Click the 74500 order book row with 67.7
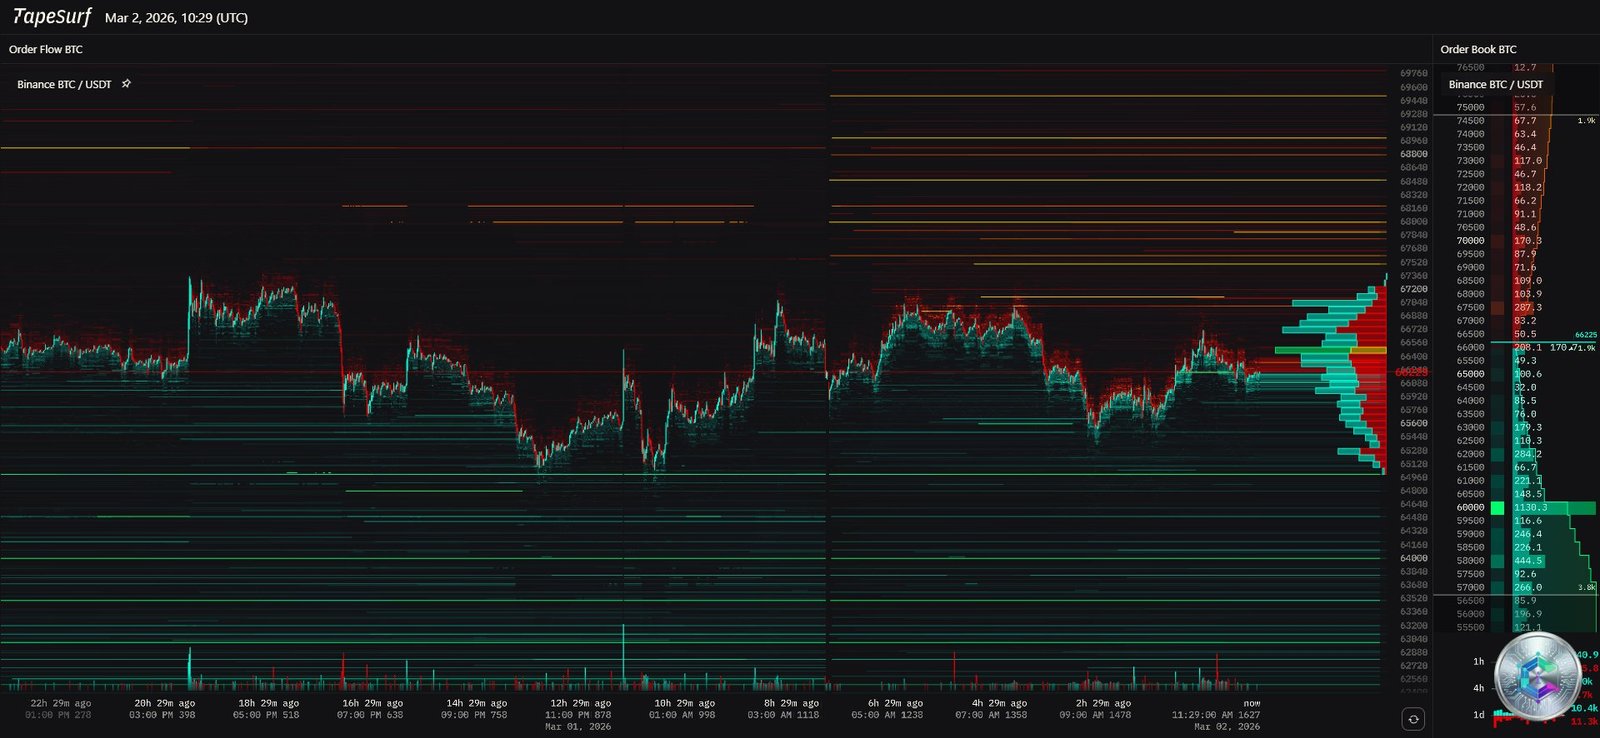 pyautogui.click(x=1515, y=121)
